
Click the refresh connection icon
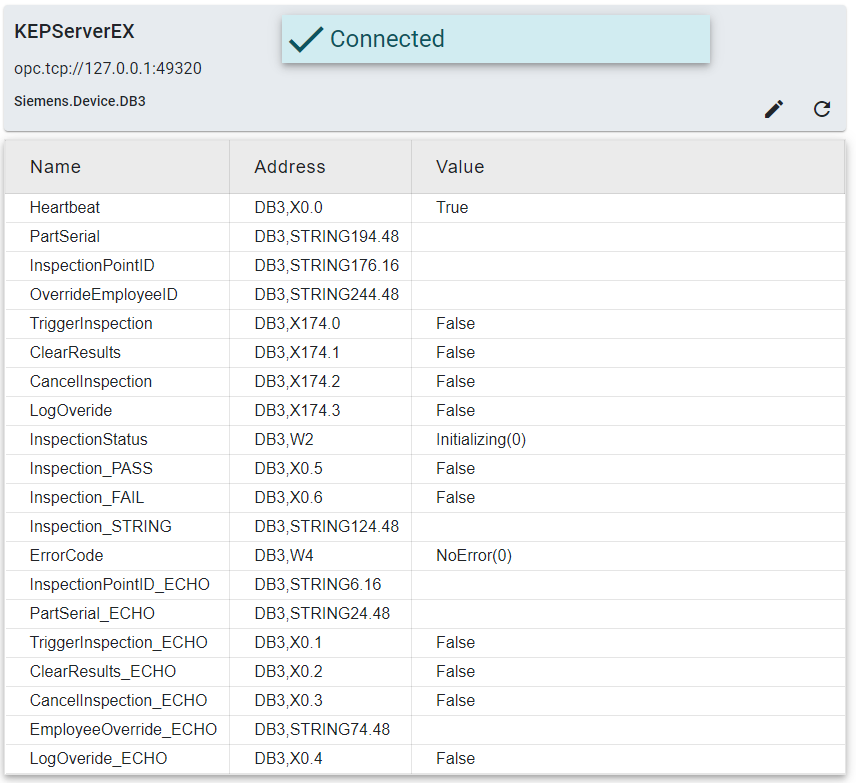click(822, 109)
